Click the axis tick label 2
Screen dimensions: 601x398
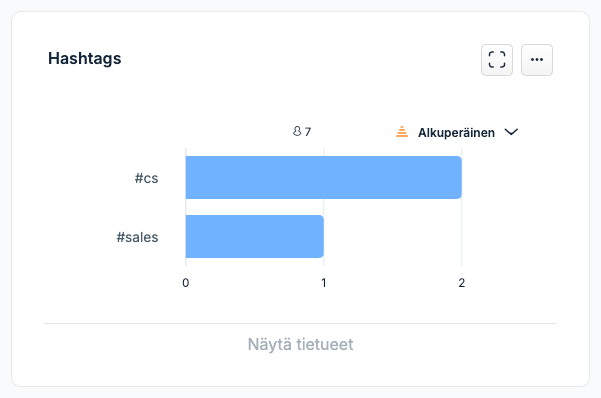pyautogui.click(x=461, y=283)
